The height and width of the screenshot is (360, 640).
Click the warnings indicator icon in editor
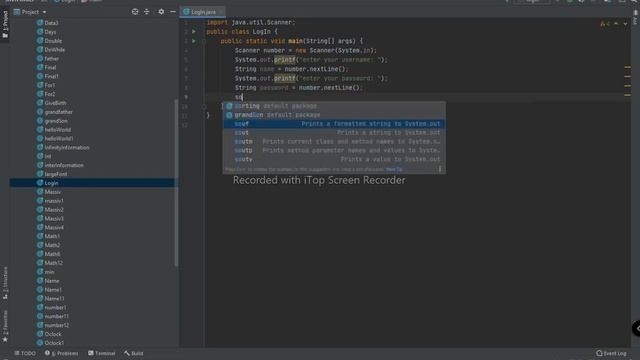tap(605, 24)
